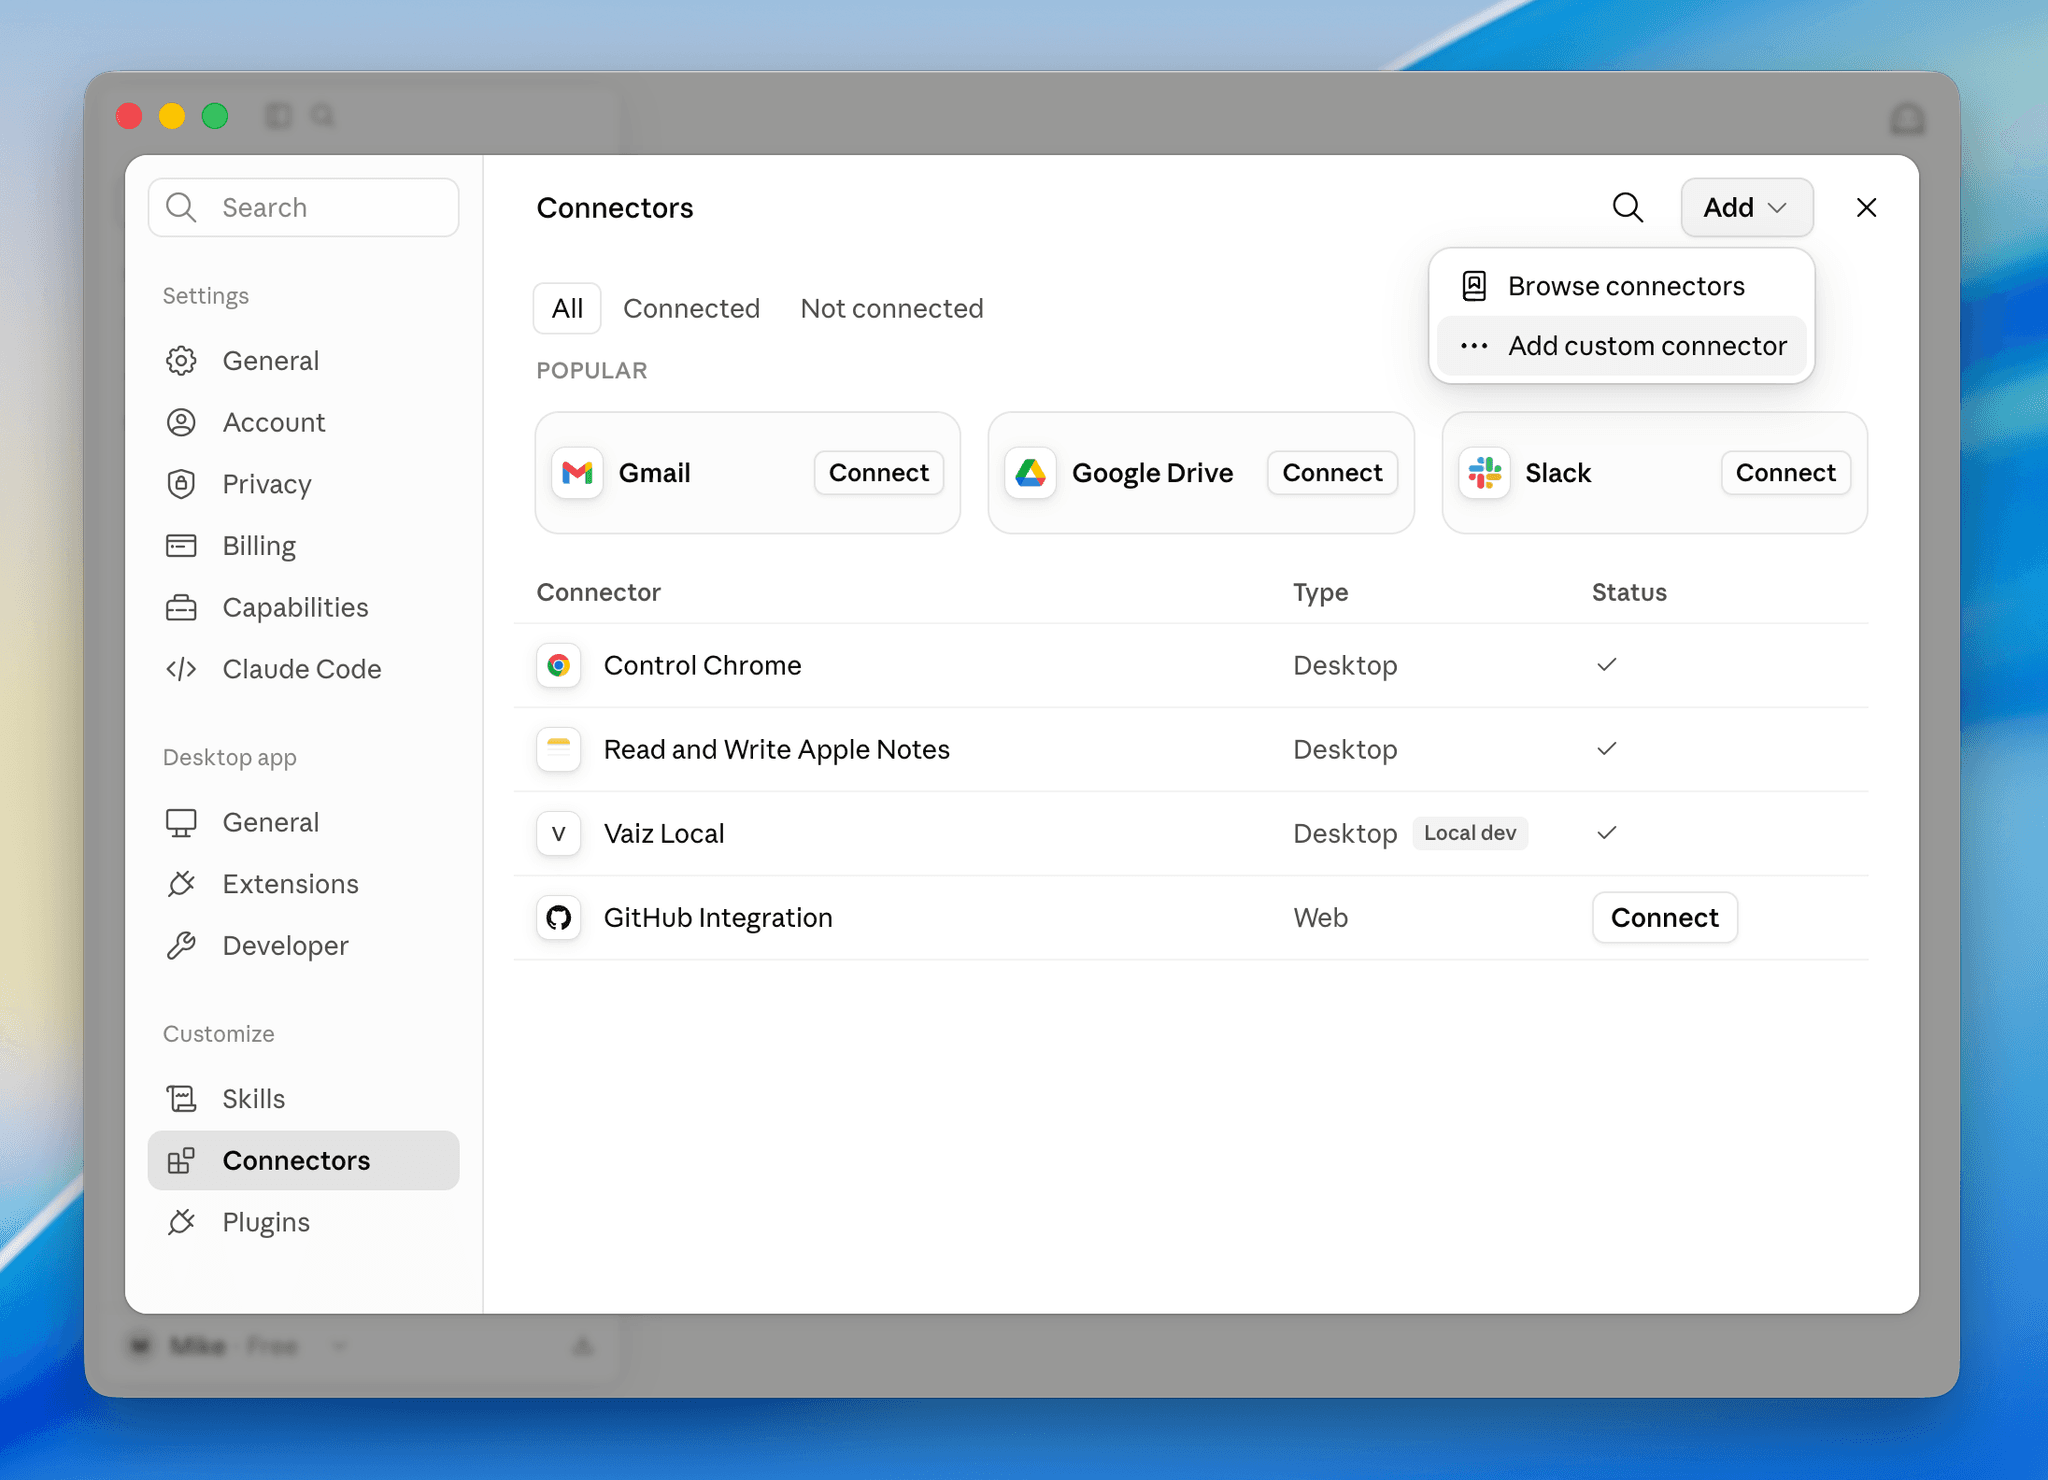Connect the Slack connector

click(1785, 473)
